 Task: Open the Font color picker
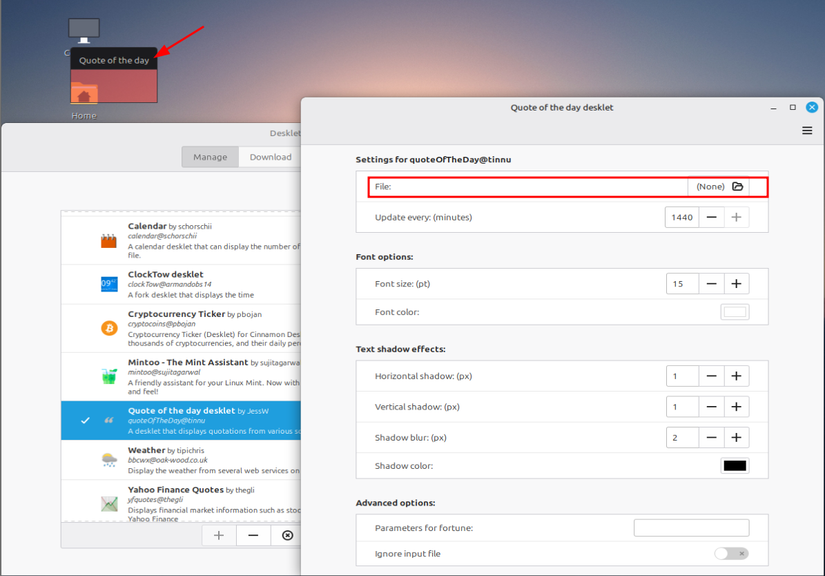click(x=736, y=313)
